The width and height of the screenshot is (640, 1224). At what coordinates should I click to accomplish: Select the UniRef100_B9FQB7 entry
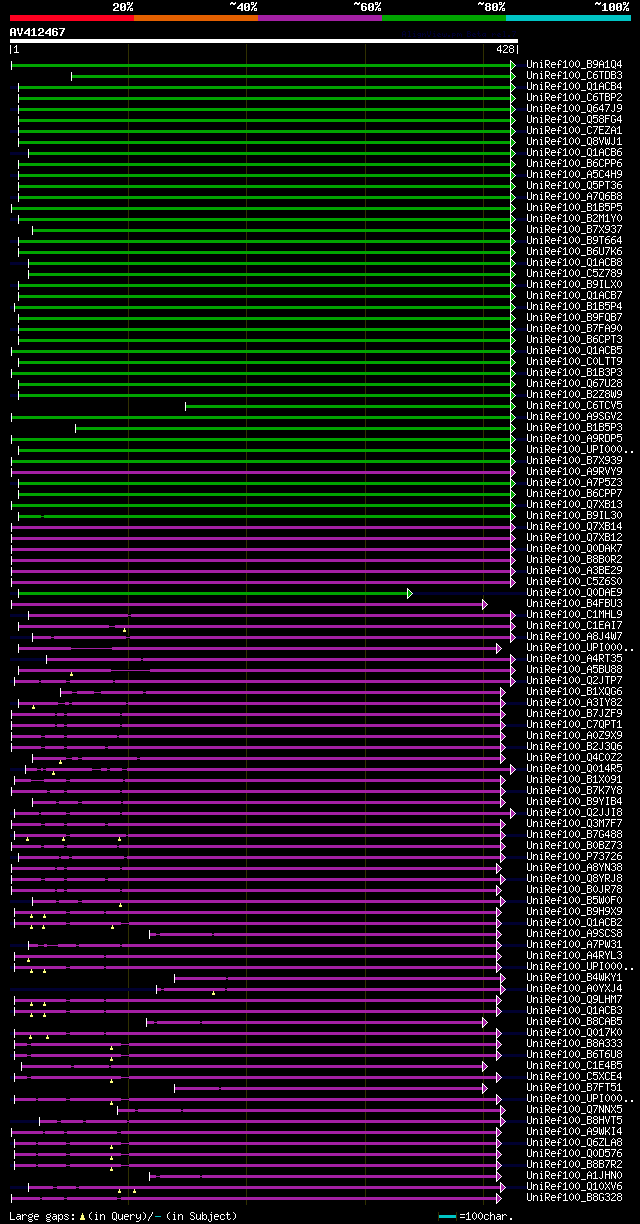(x=574, y=317)
